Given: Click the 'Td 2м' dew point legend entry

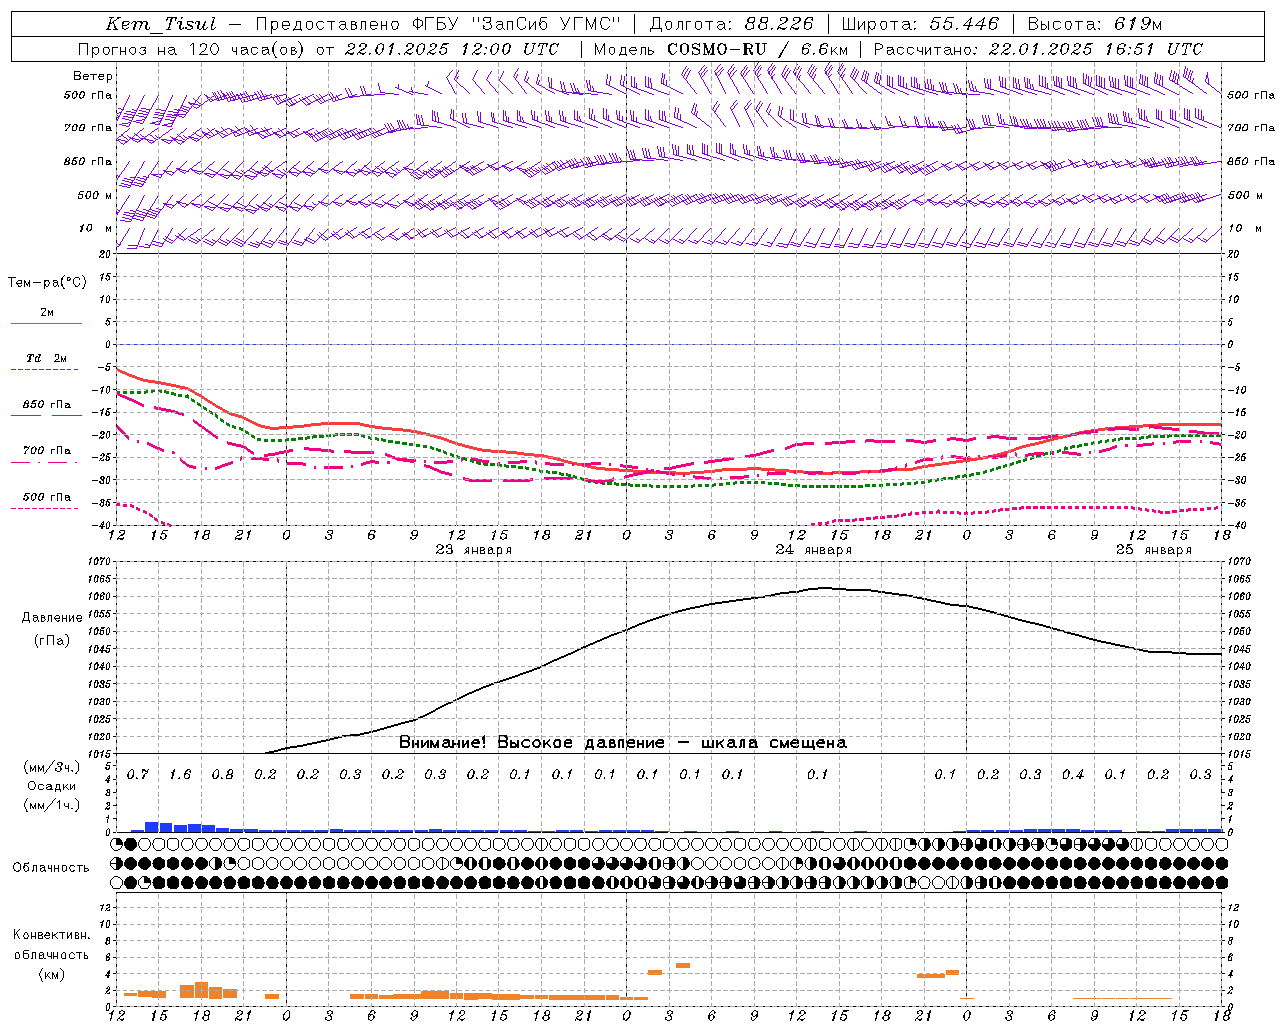Looking at the screenshot, I should click(x=47, y=358).
